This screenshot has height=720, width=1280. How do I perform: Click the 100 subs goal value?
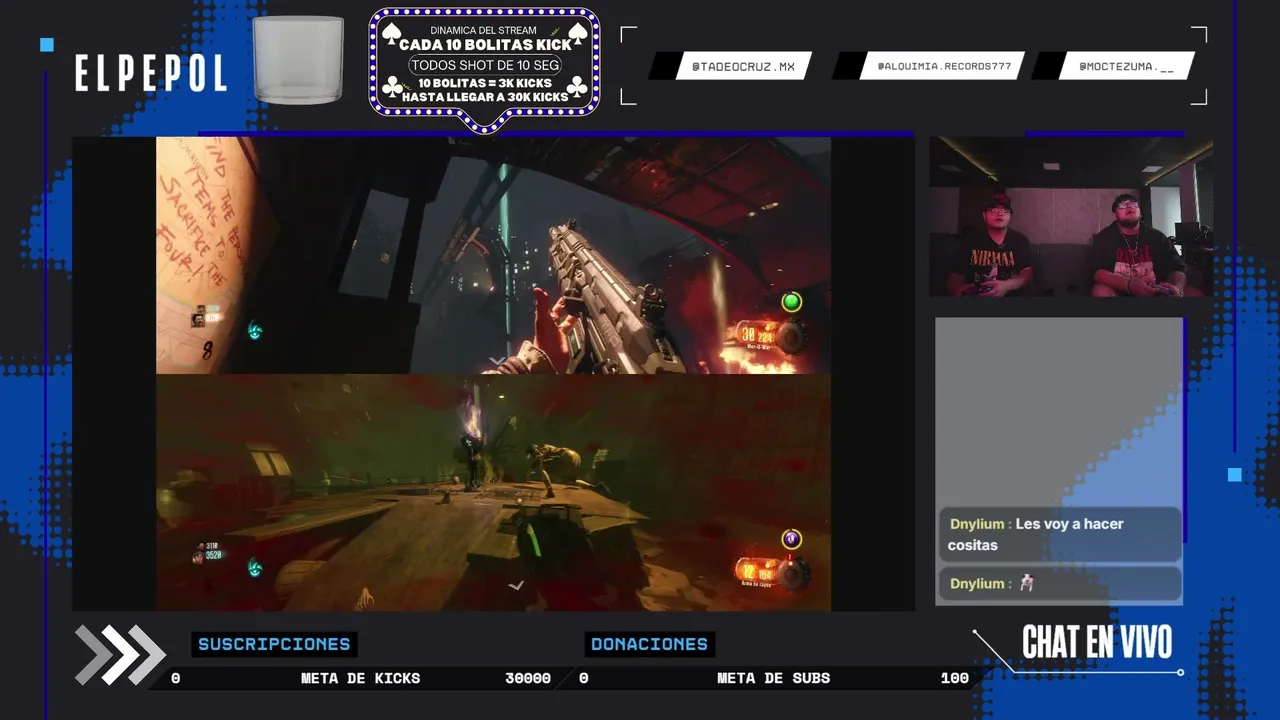point(955,678)
